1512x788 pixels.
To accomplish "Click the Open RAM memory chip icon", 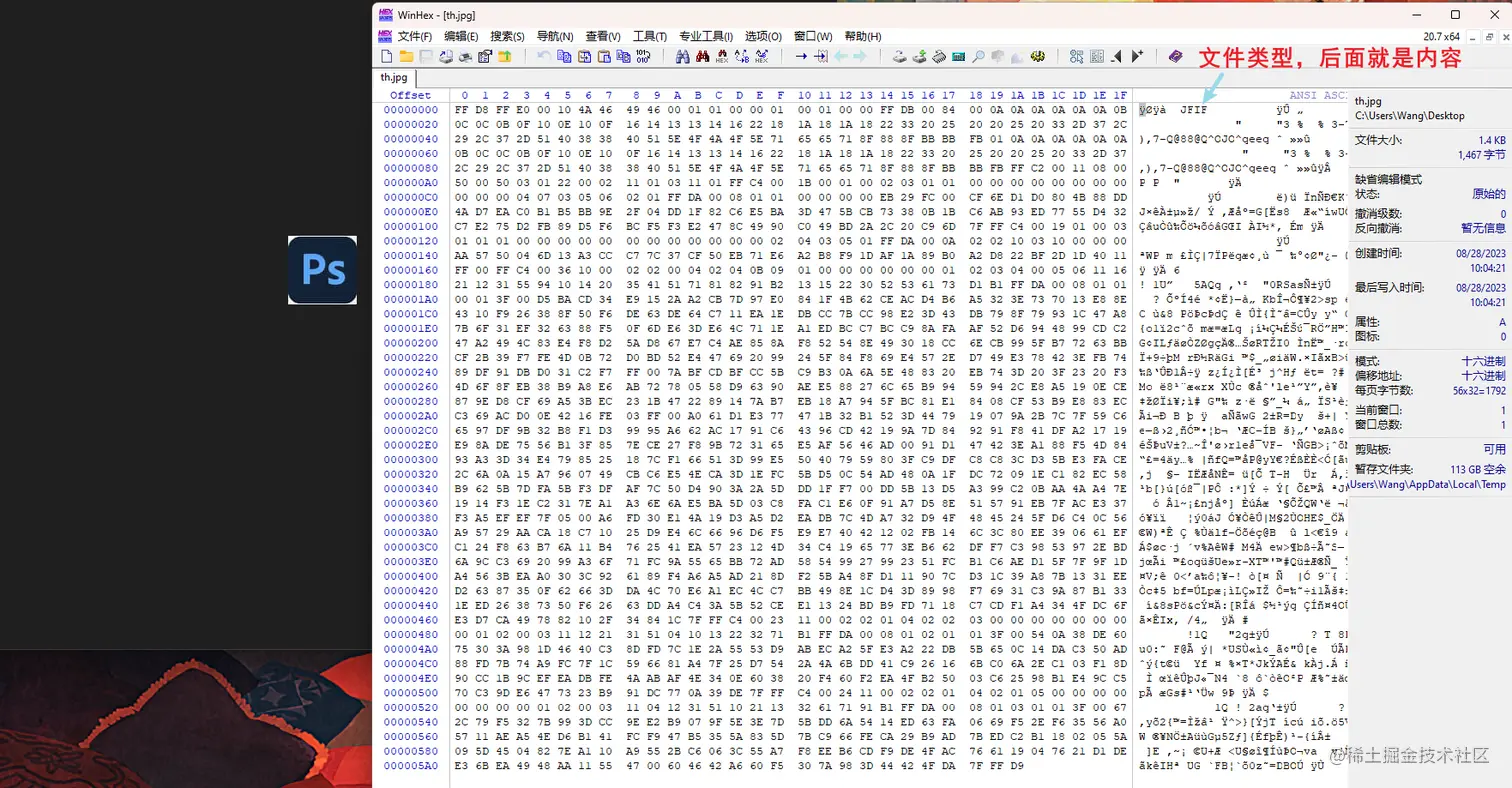I will [x=939, y=56].
